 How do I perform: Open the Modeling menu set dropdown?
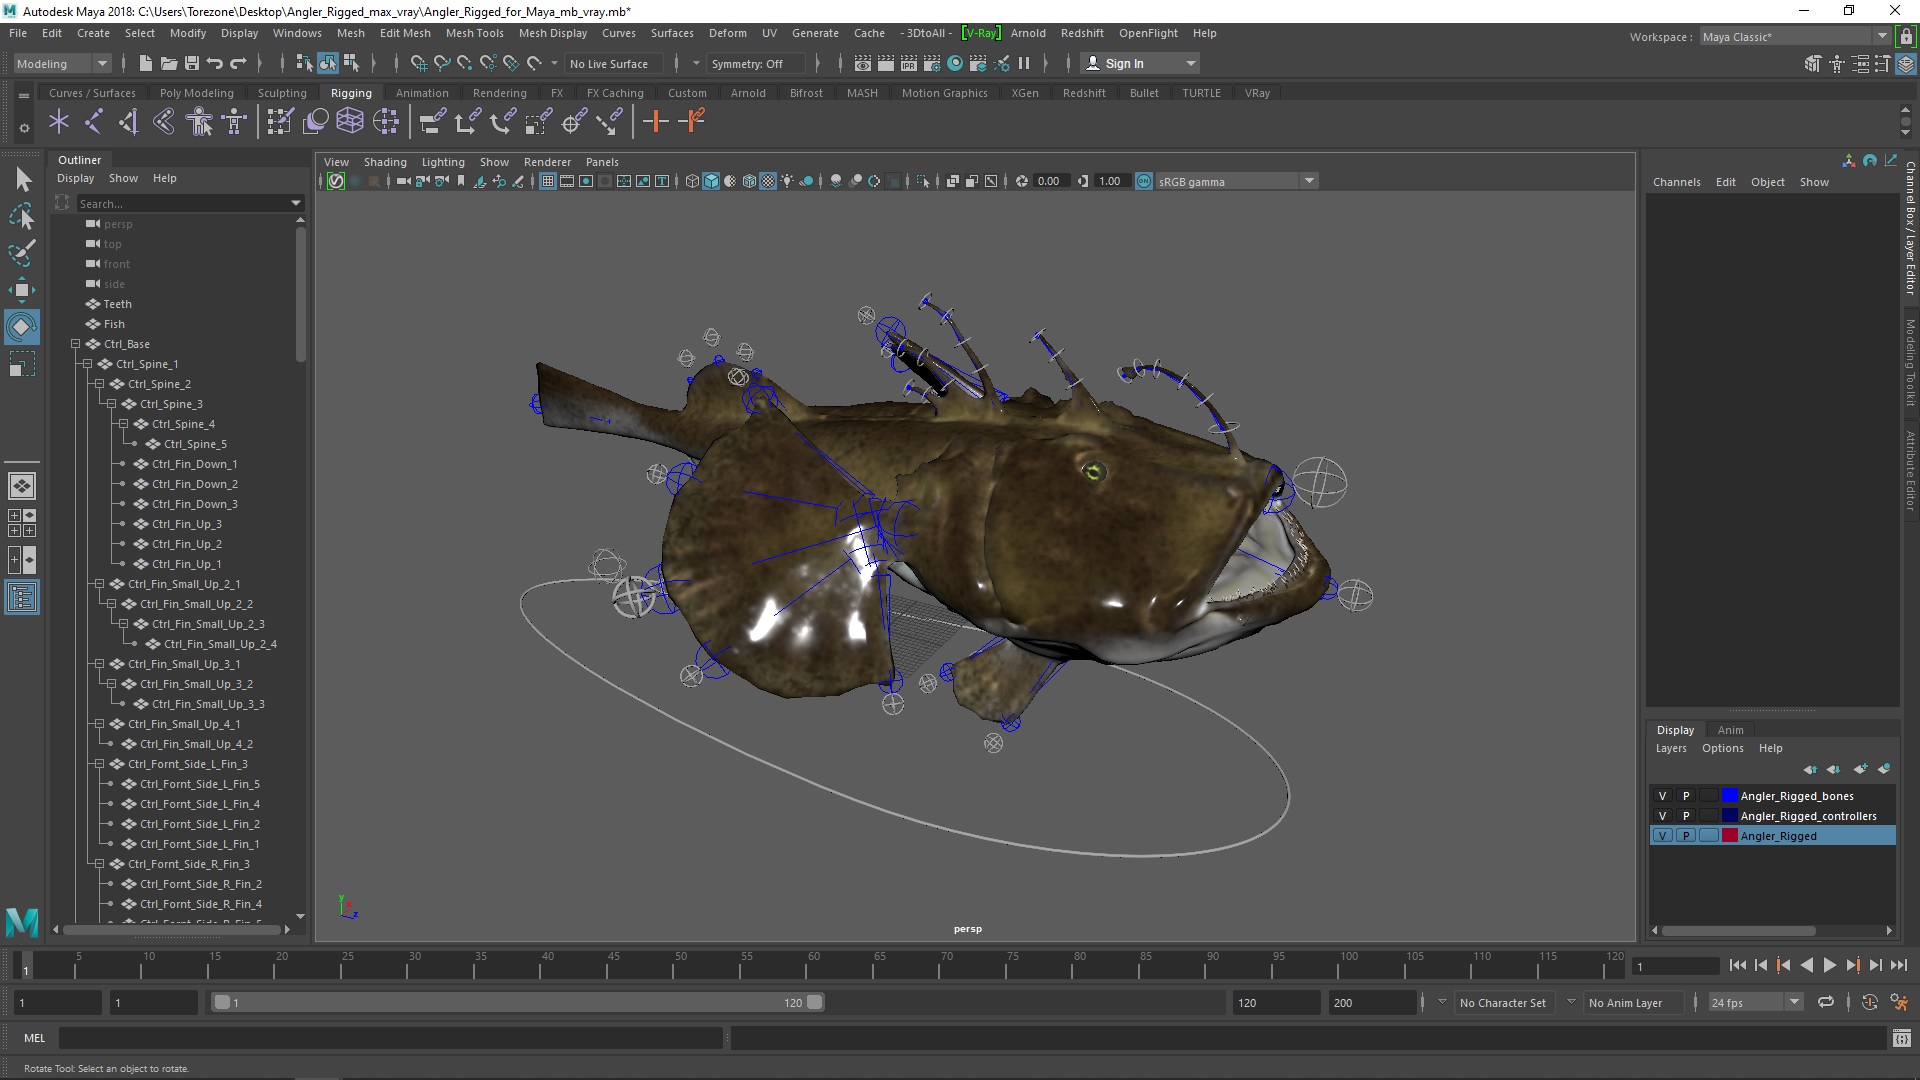click(62, 63)
